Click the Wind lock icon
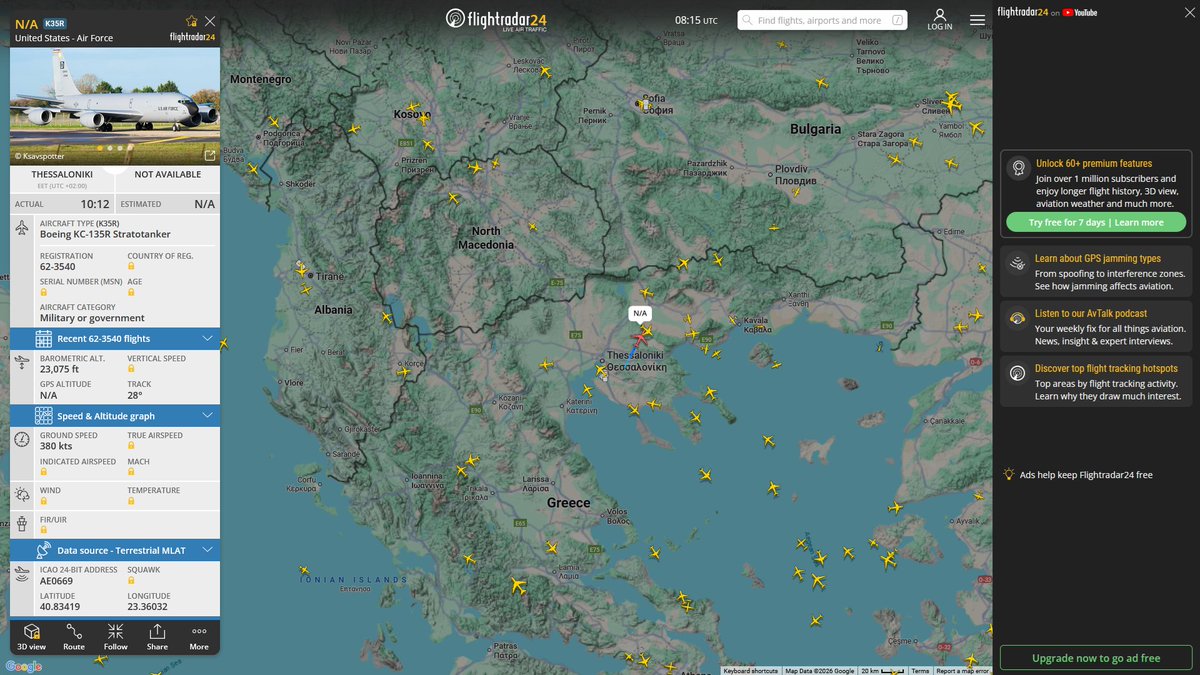1200x675 pixels. tap(44, 501)
